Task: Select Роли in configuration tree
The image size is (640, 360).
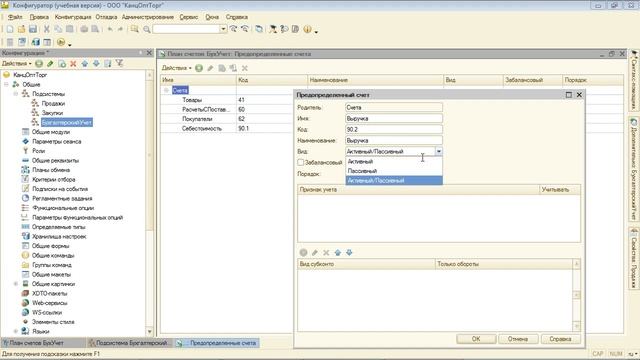Action: coord(39,151)
